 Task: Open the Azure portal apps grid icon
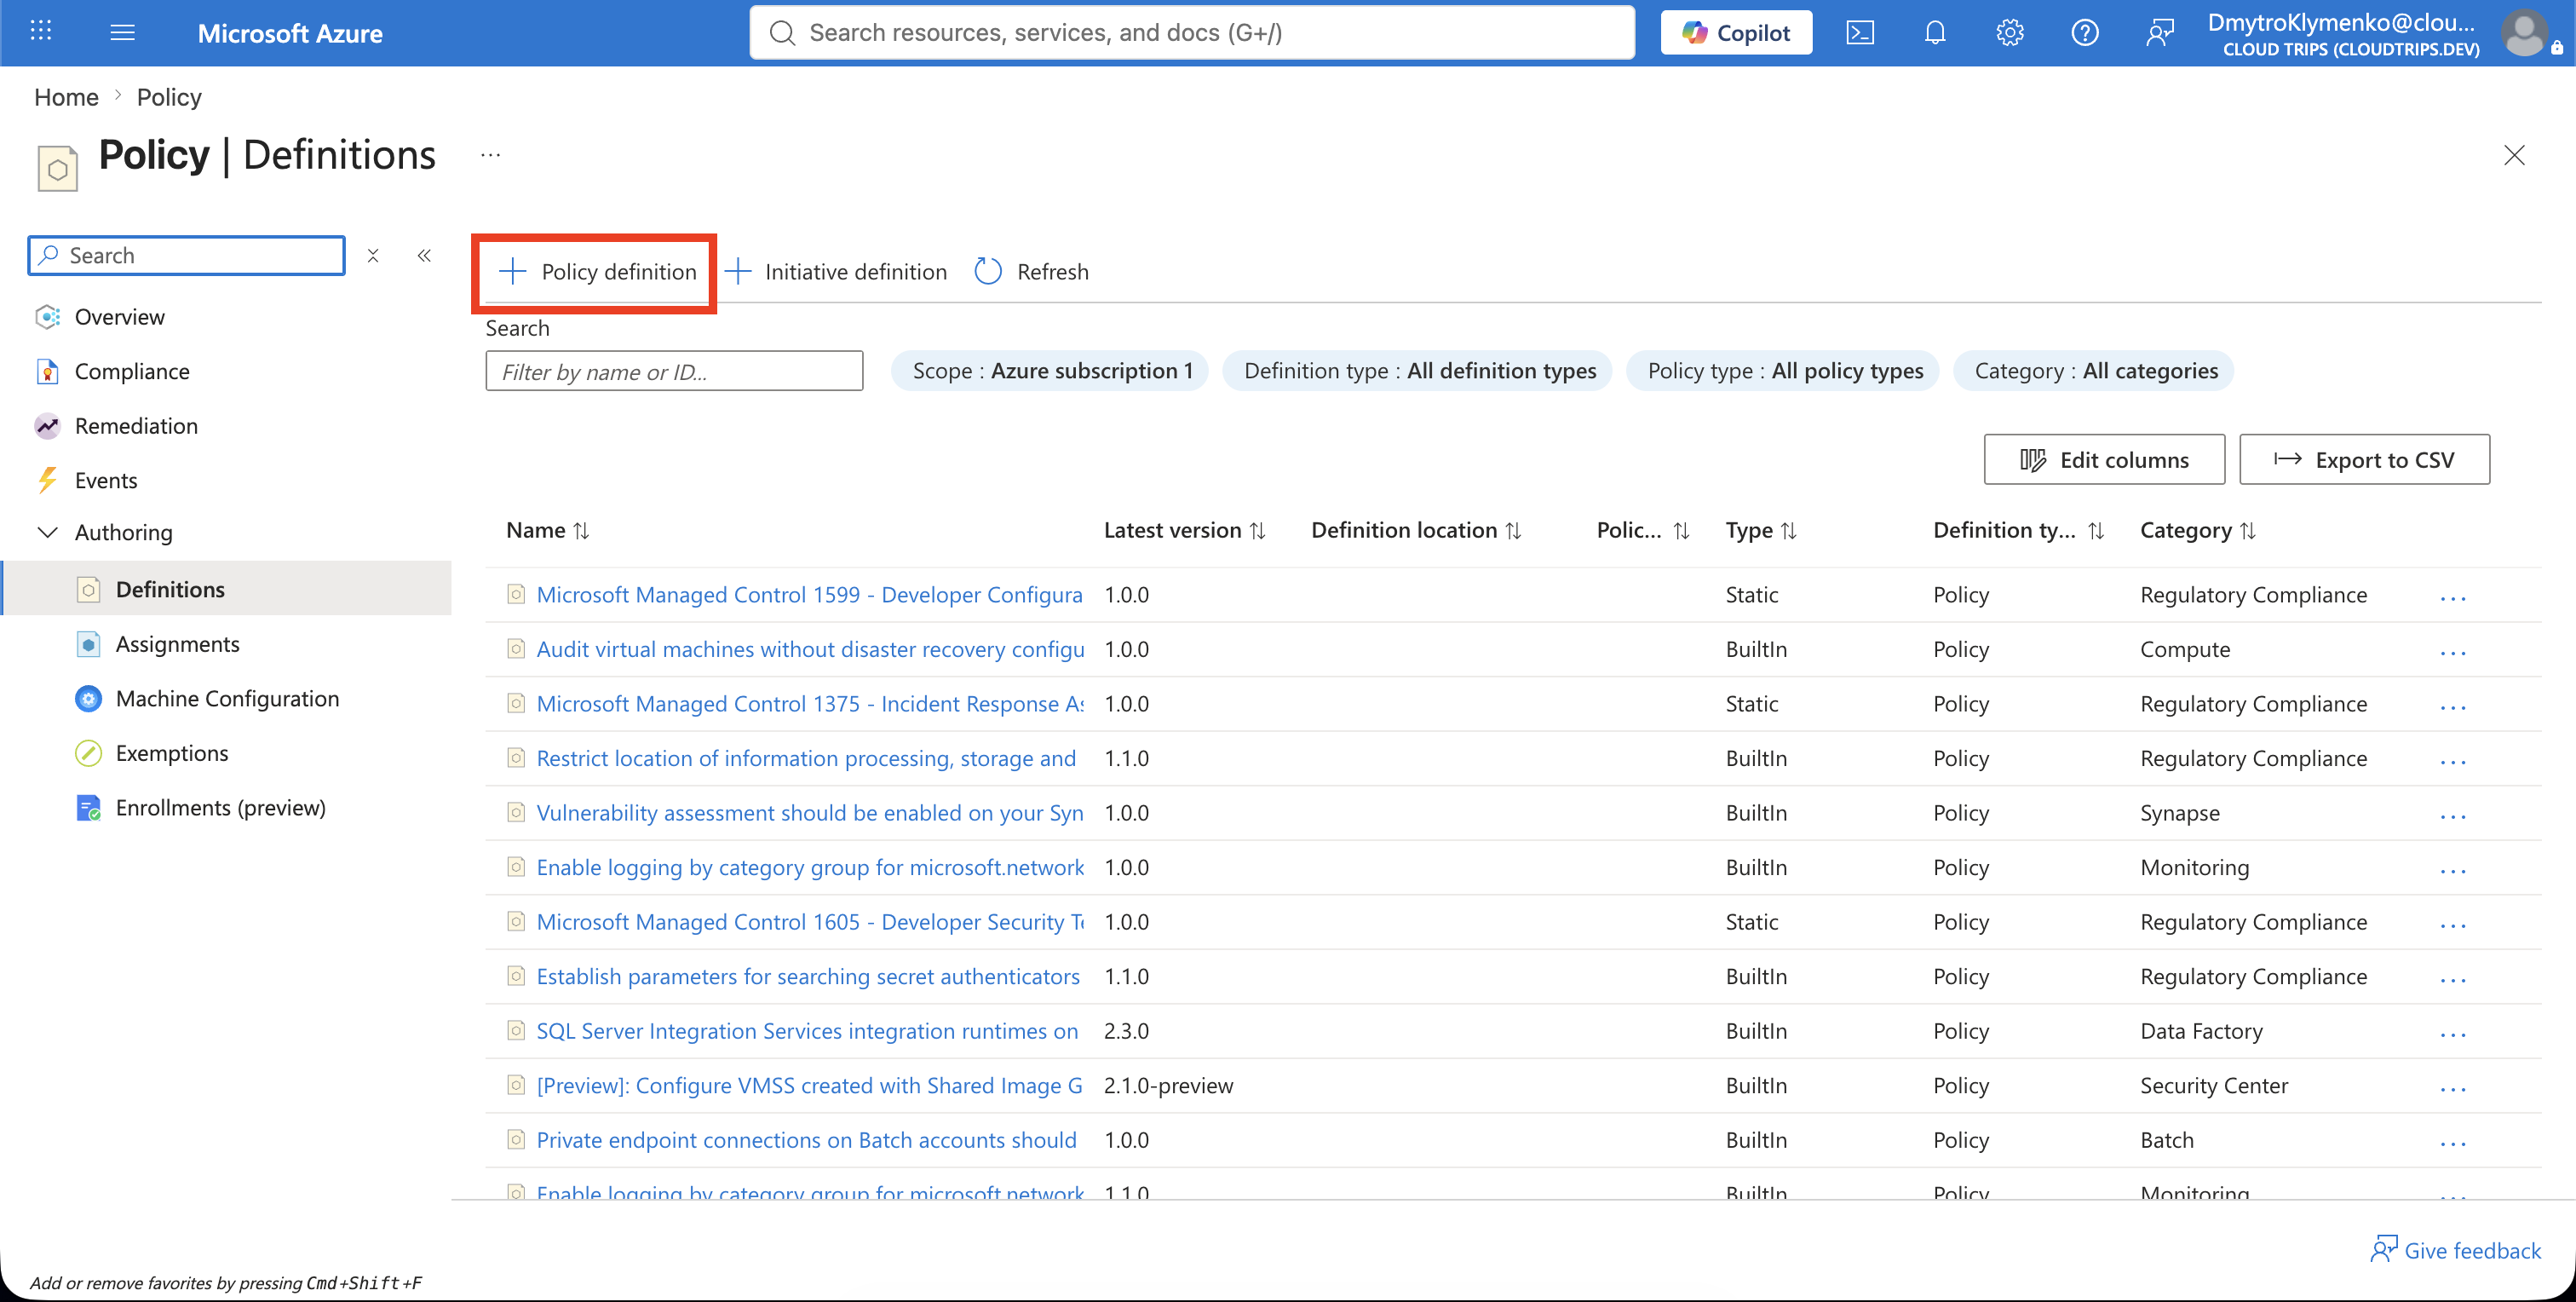(41, 32)
